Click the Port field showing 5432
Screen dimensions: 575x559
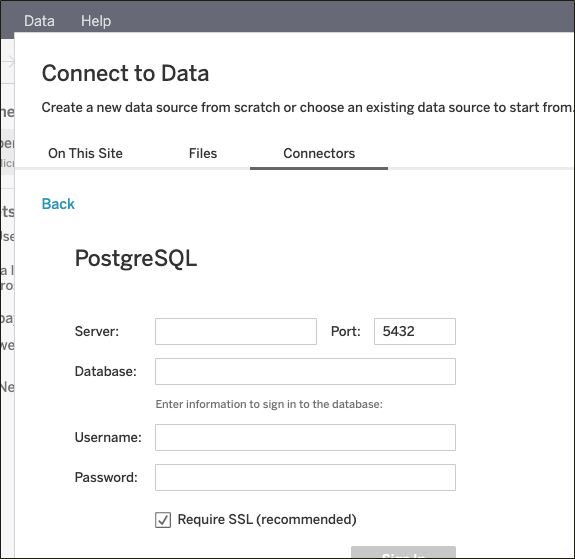point(415,332)
